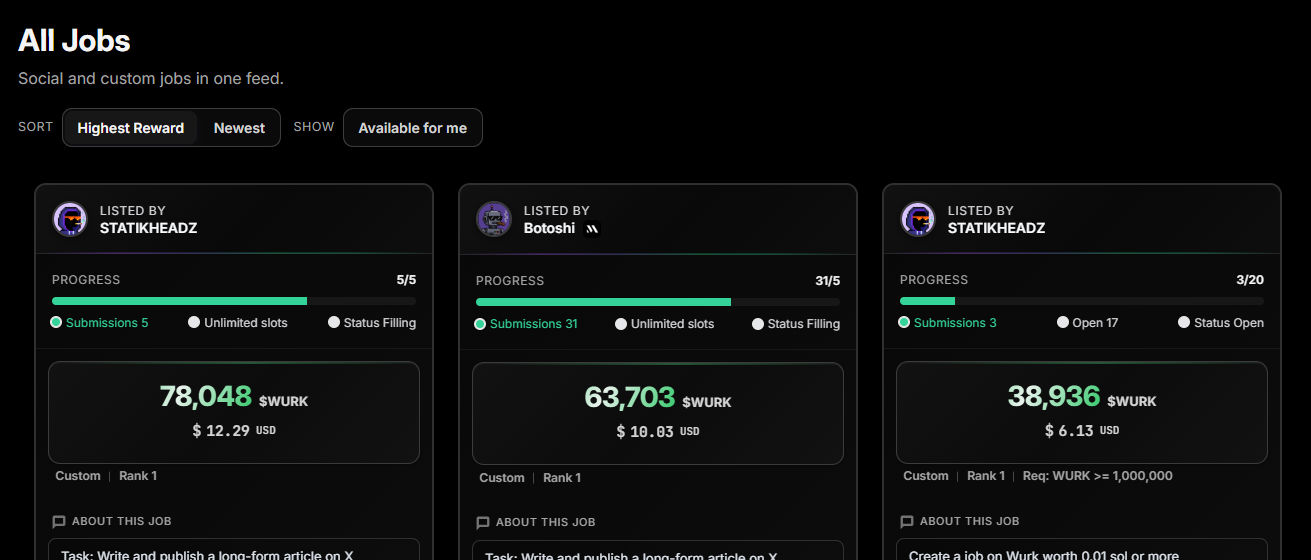Screen dimensions: 1311x560
Task: Sort jobs by Highest Reward
Action: click(x=131, y=128)
